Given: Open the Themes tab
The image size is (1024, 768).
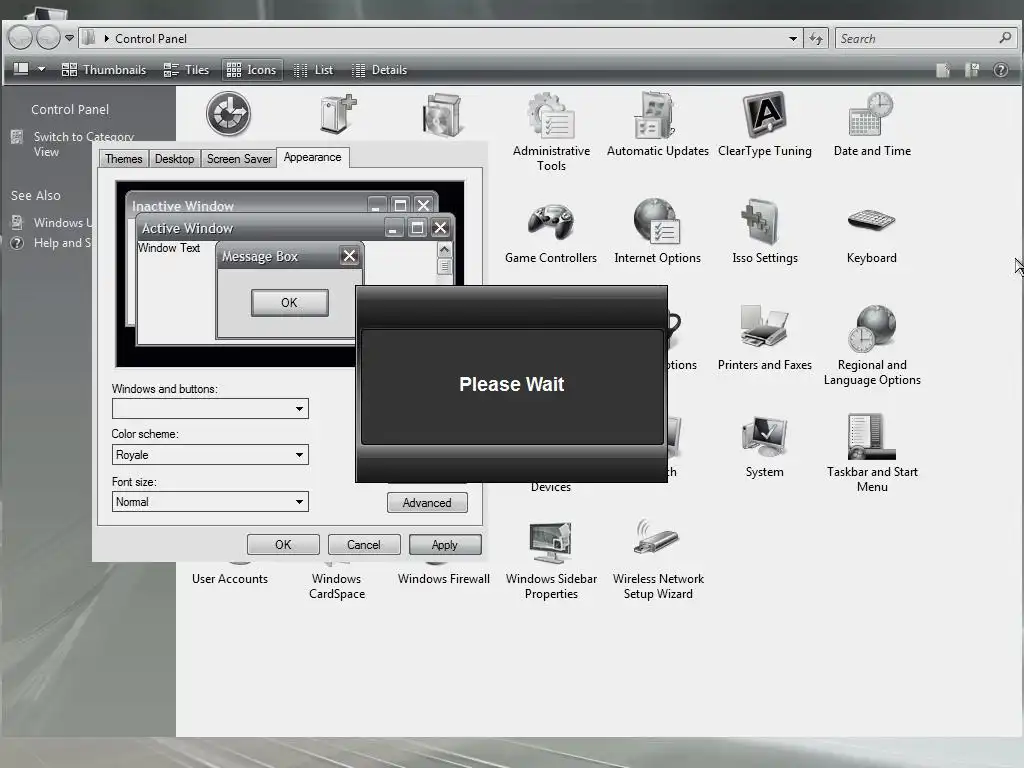Looking at the screenshot, I should click(x=123, y=159).
